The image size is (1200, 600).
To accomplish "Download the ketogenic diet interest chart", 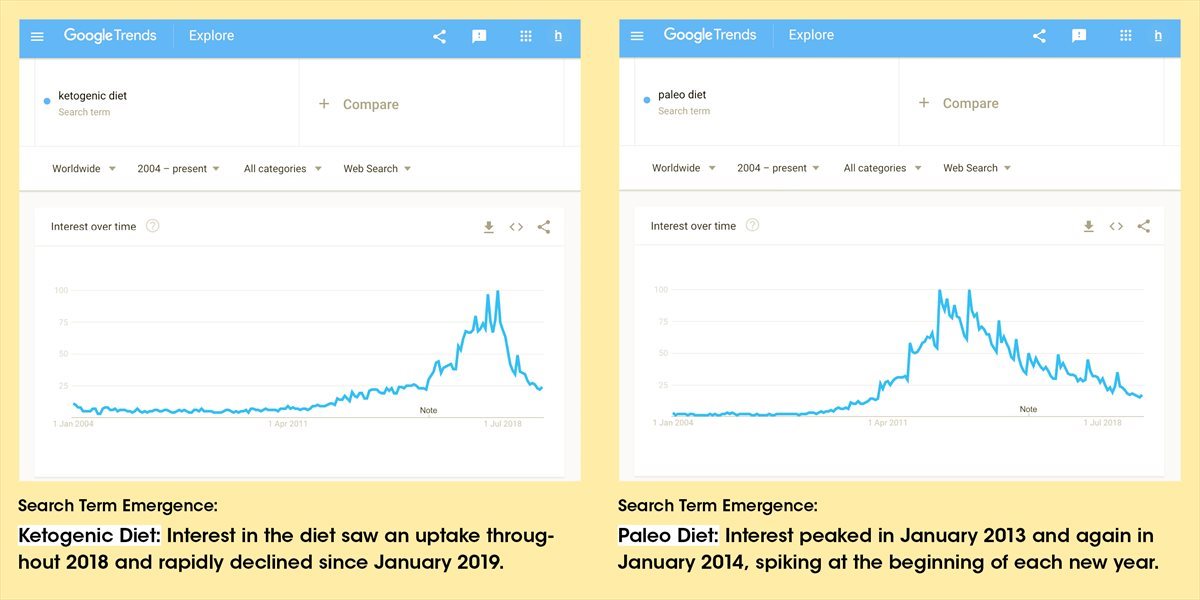I will (489, 227).
